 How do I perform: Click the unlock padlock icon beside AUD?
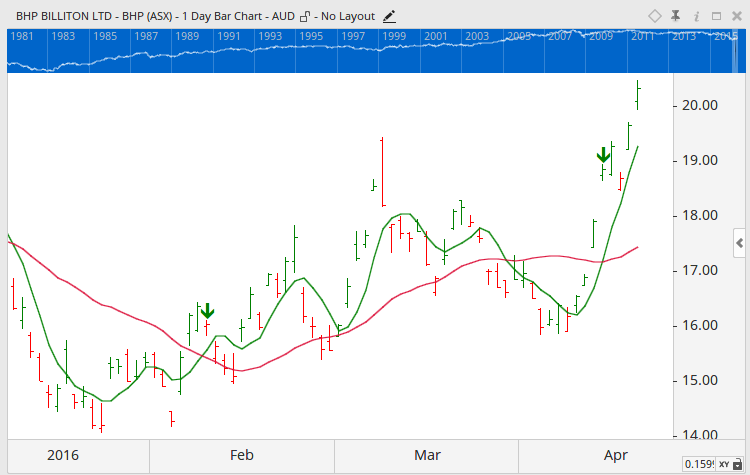305,17
